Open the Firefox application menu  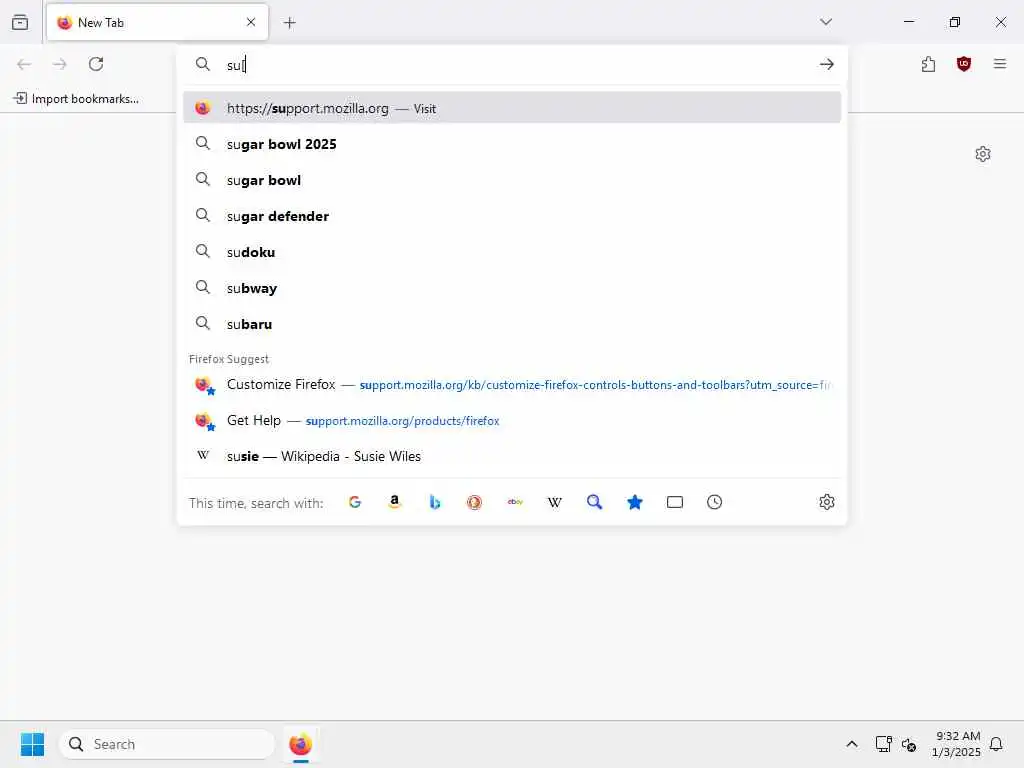pyautogui.click(x=1000, y=64)
